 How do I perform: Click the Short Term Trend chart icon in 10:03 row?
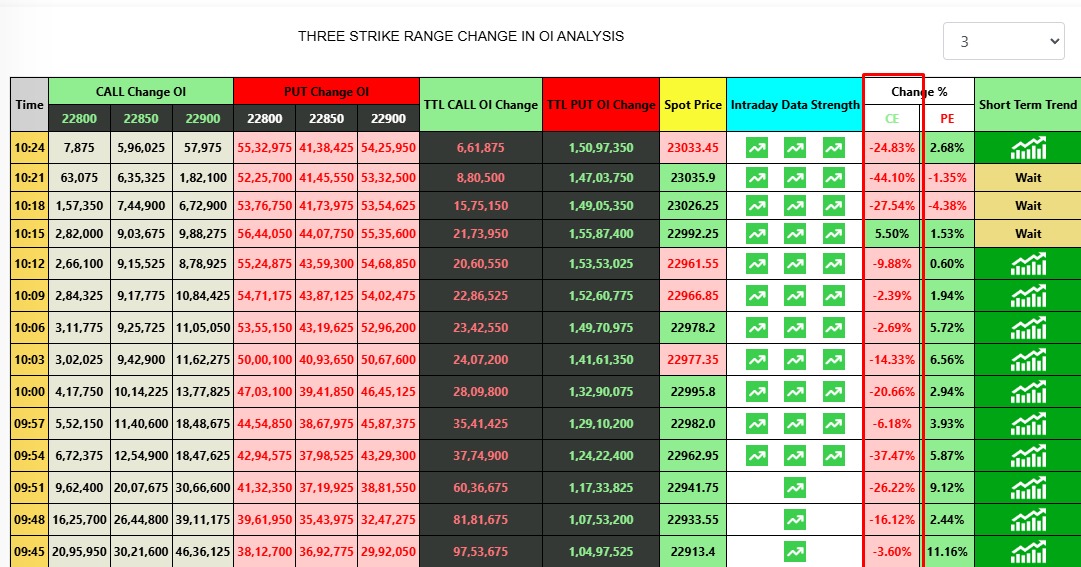[x=1028, y=359]
